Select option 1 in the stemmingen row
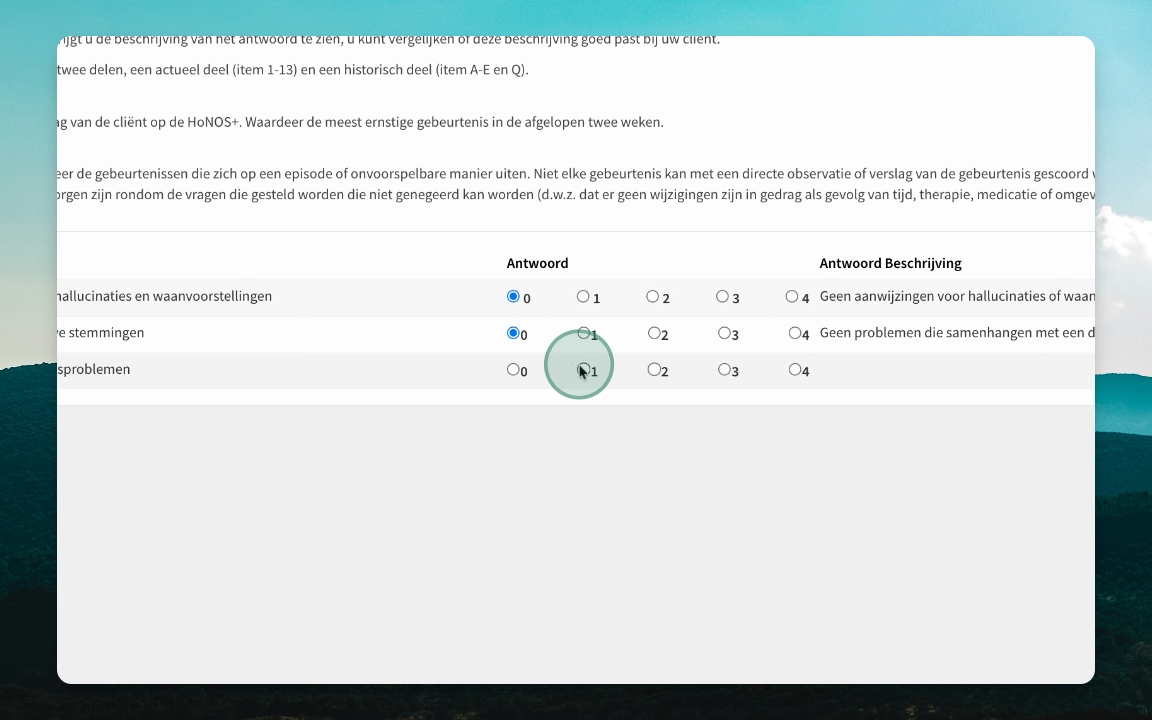 (583, 333)
